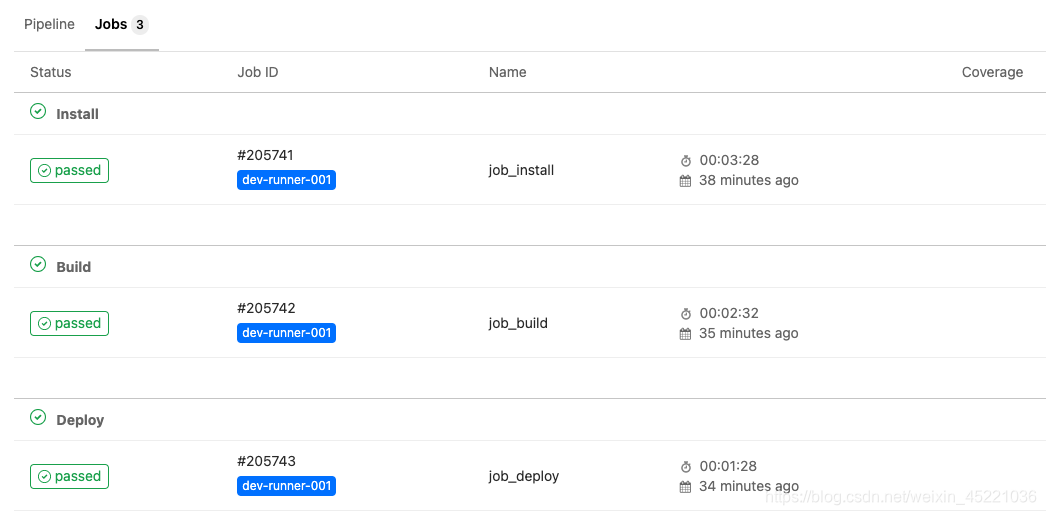Click the job_install name
1046x515 pixels.
522,170
